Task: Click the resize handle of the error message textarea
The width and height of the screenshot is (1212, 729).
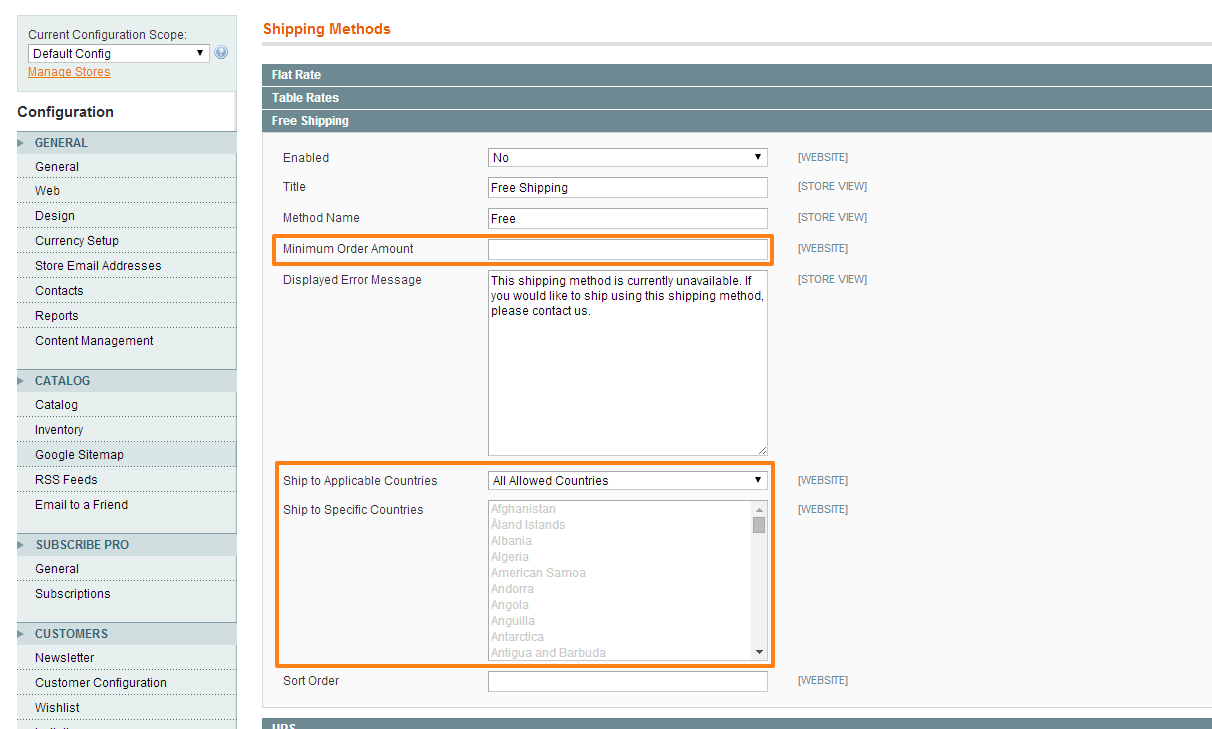Action: tap(762, 450)
